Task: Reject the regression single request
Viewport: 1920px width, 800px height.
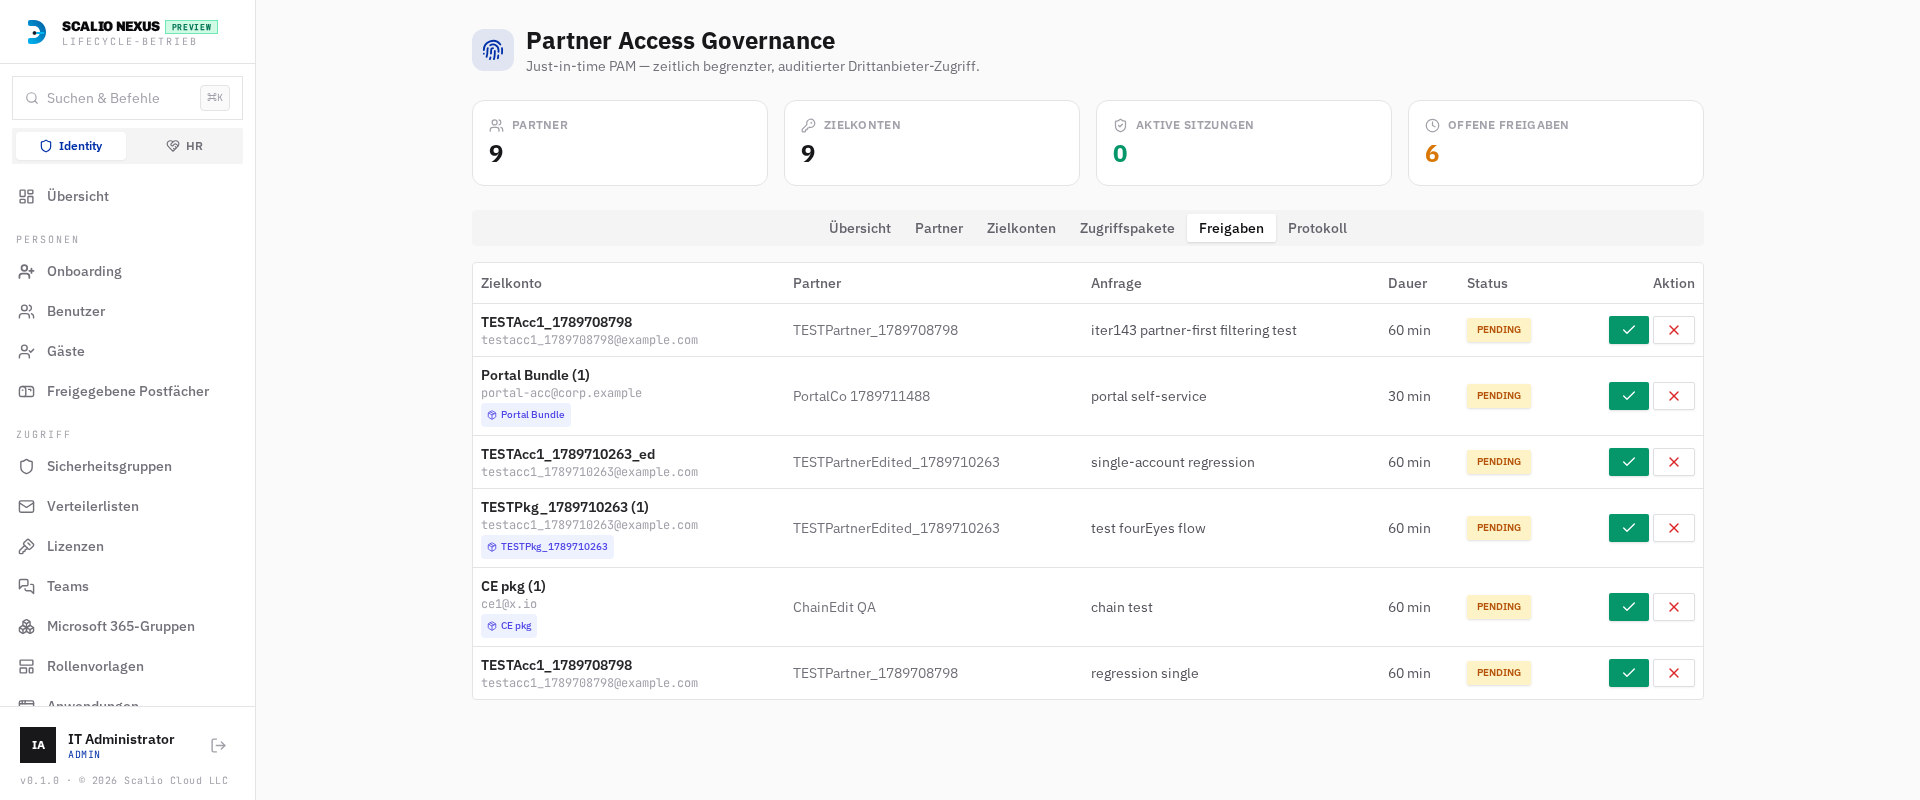Action: click(1673, 673)
